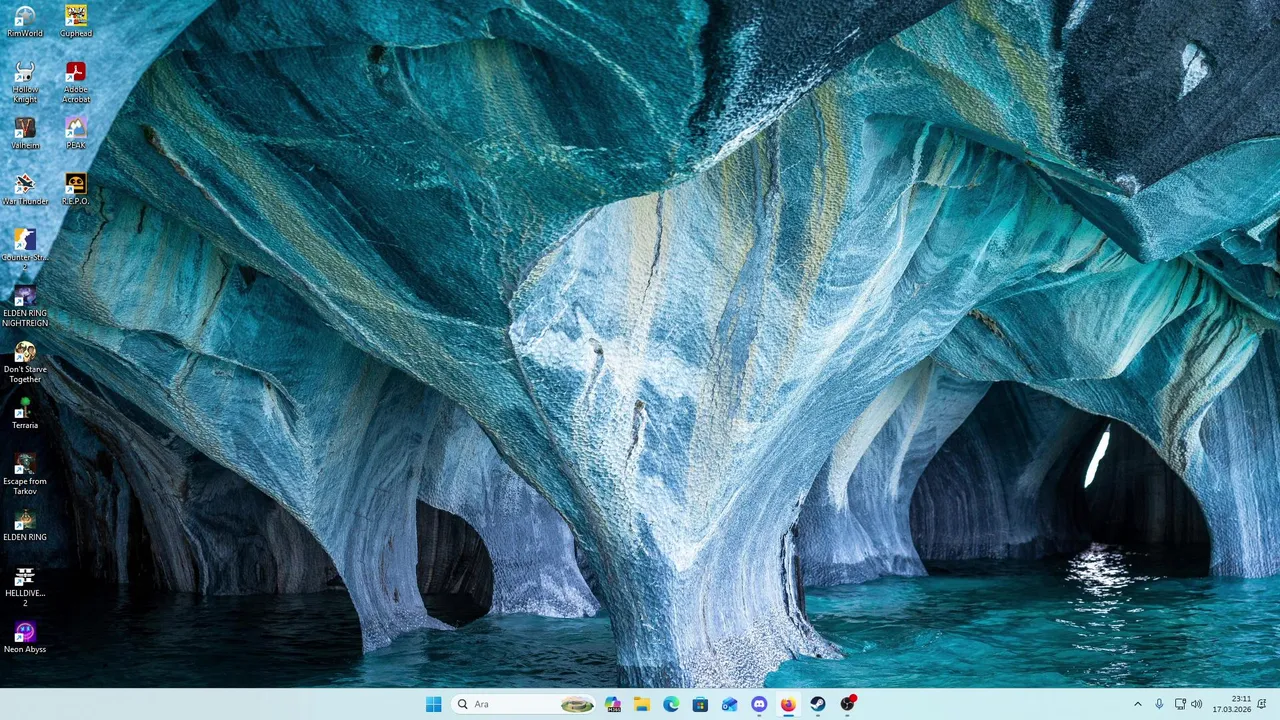Open File Explorer from the taskbar
This screenshot has height=720, width=1280.
click(642, 704)
